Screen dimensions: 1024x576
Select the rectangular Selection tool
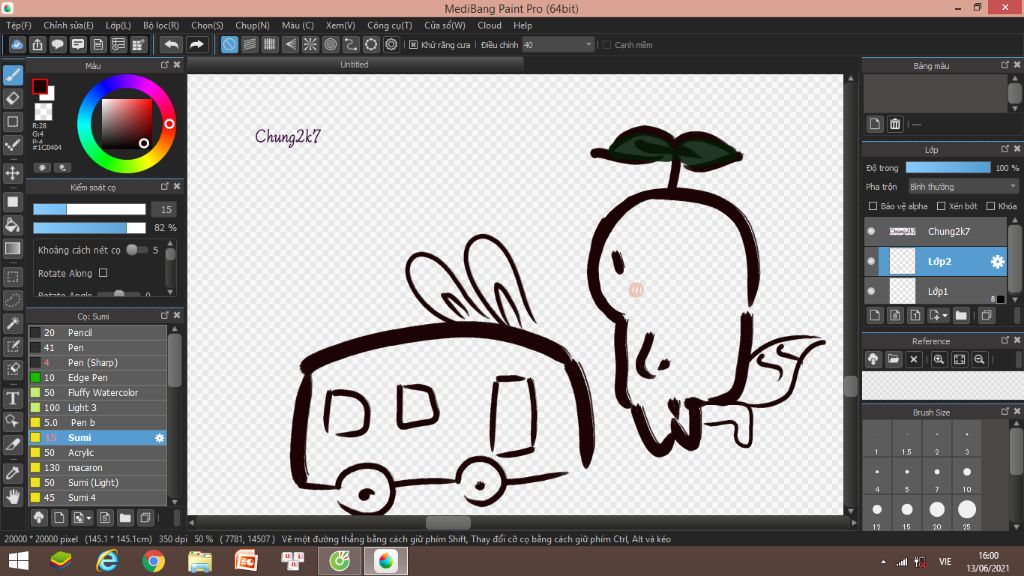13,277
